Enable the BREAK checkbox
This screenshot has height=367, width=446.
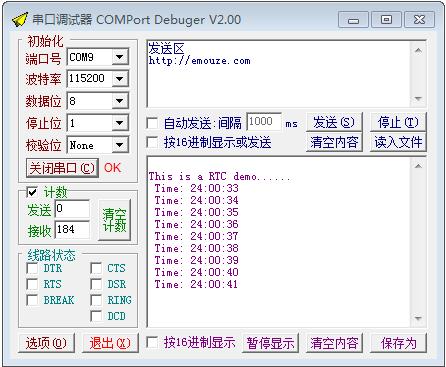32,300
